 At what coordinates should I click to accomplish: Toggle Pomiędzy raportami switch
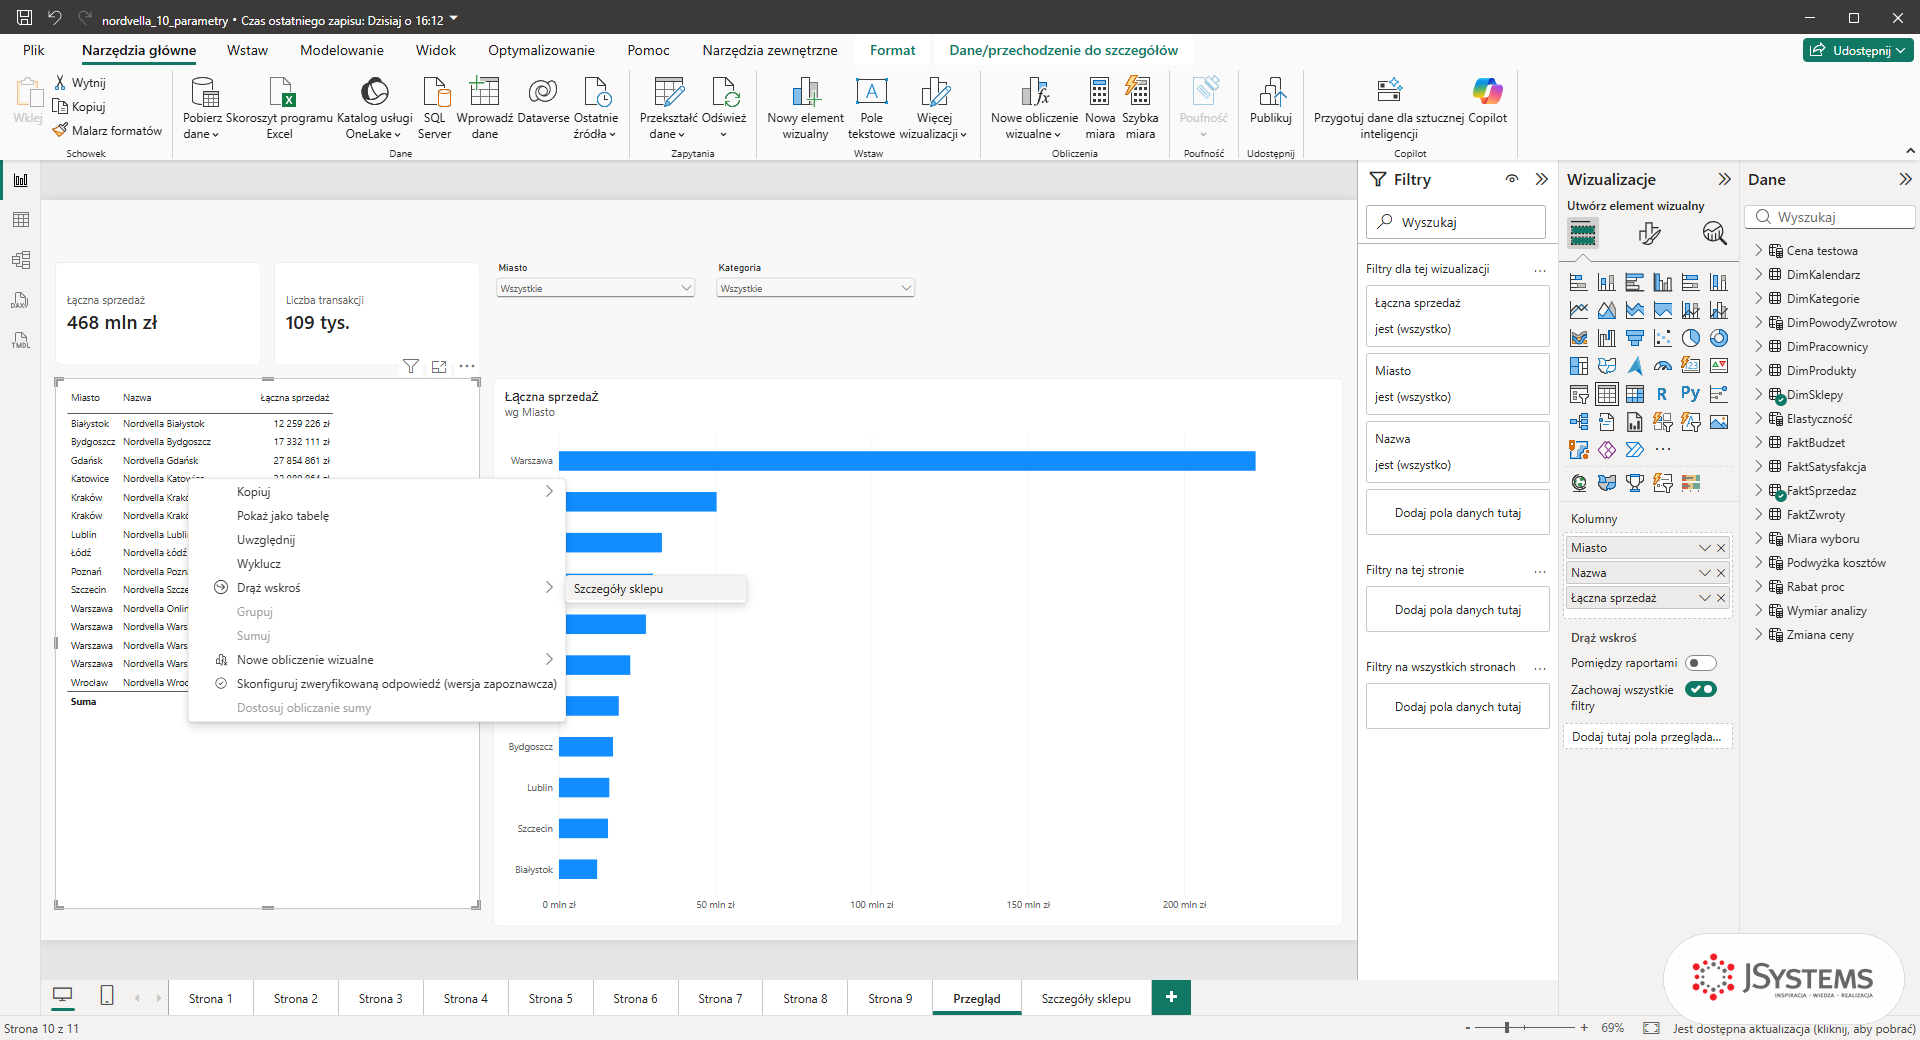click(x=1700, y=663)
